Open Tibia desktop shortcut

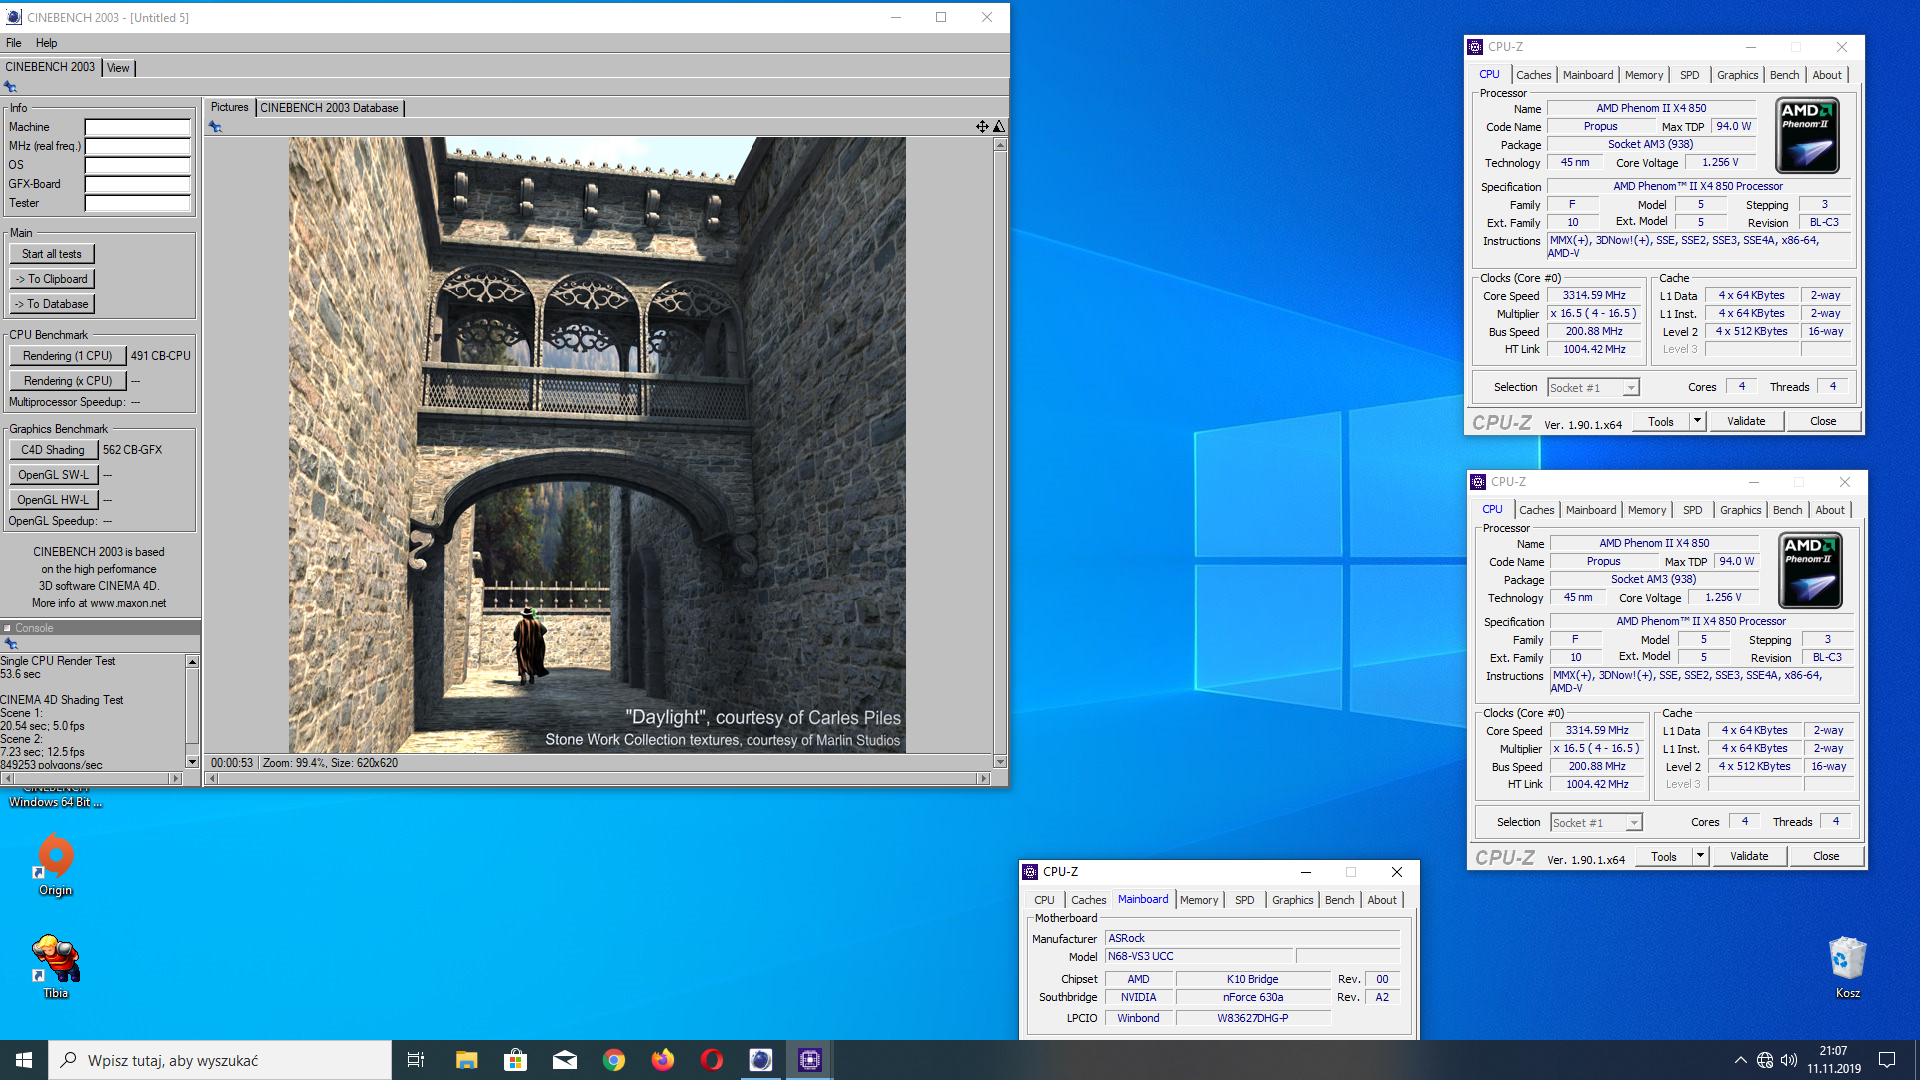coord(56,967)
